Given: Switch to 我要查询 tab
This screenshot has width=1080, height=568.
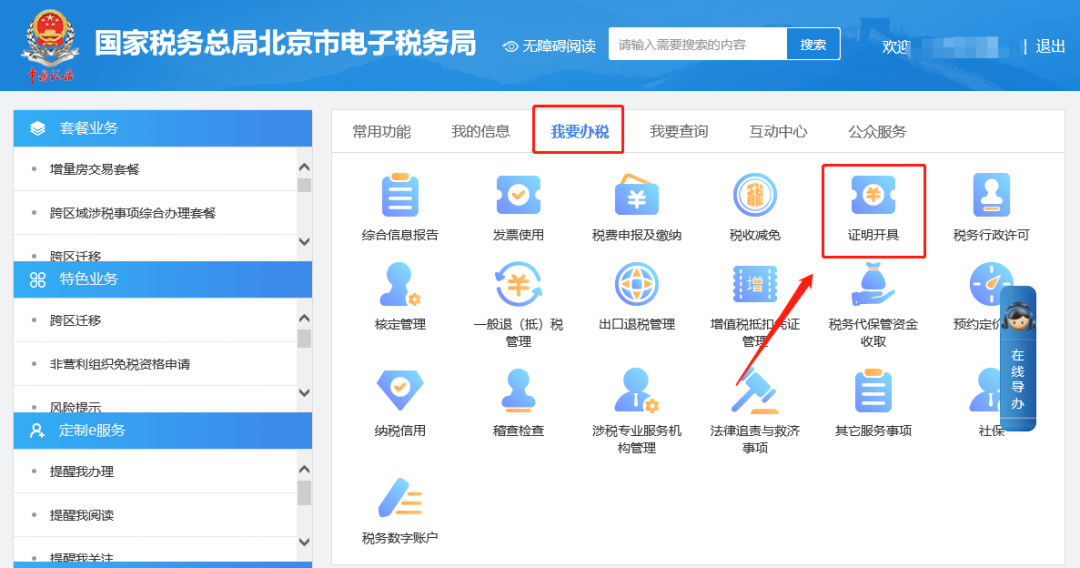Looking at the screenshot, I should tap(679, 132).
